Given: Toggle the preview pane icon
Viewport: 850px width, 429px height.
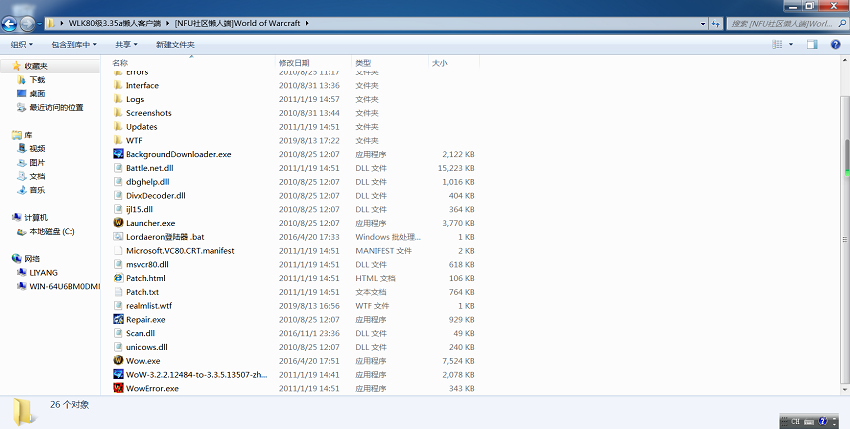Looking at the screenshot, I should pyautogui.click(x=812, y=44).
